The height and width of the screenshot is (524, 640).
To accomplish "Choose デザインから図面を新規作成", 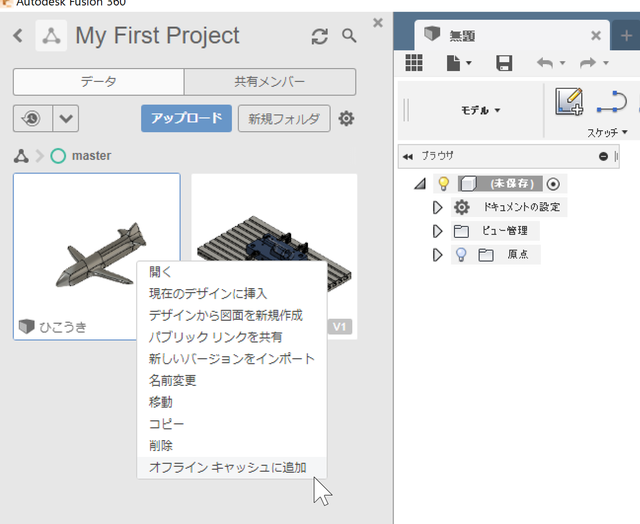I will tap(232, 315).
